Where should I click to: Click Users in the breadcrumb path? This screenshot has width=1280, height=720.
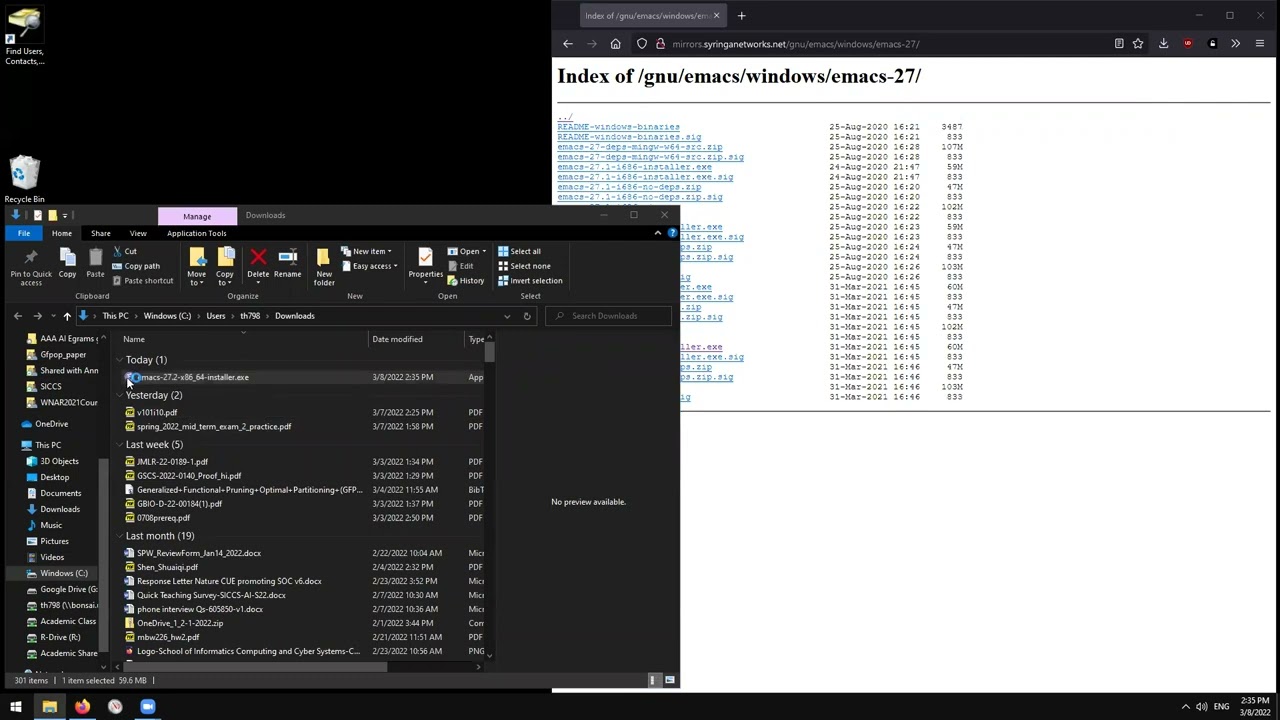click(x=216, y=316)
